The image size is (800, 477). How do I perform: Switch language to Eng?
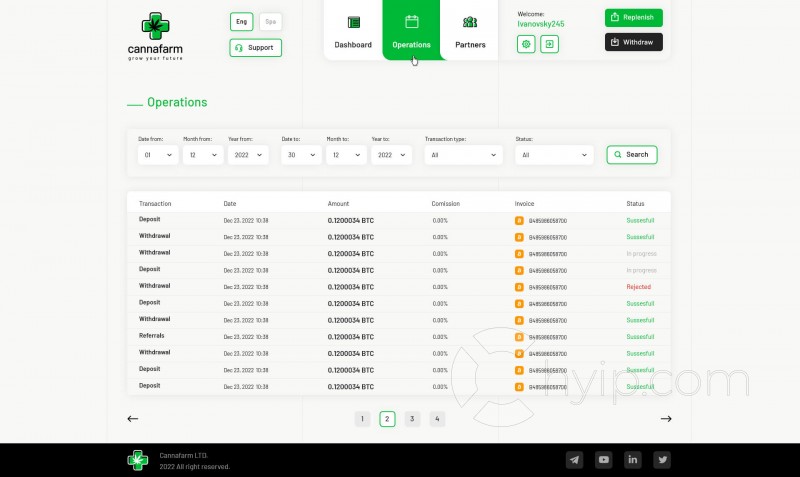[241, 22]
